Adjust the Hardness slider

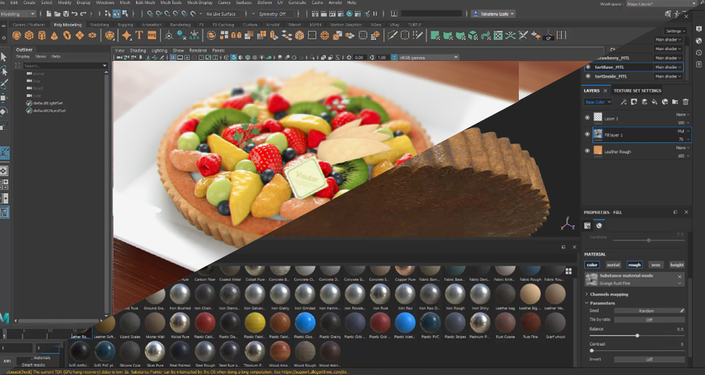(648, 241)
